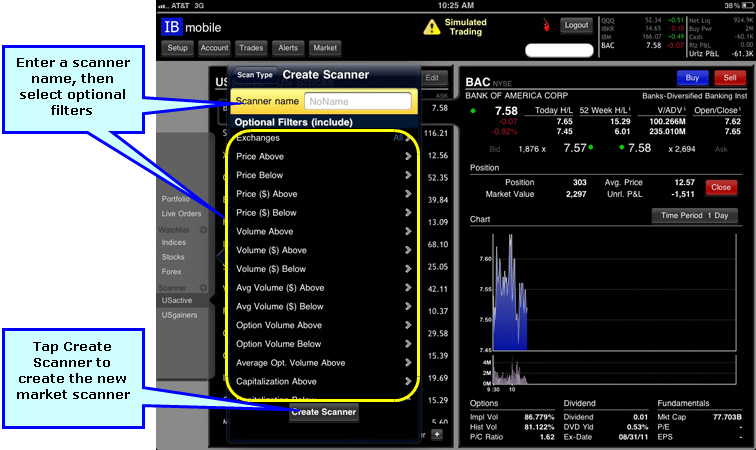Focus the Scanner name input field
The width and height of the screenshot is (756, 450).
358,101
